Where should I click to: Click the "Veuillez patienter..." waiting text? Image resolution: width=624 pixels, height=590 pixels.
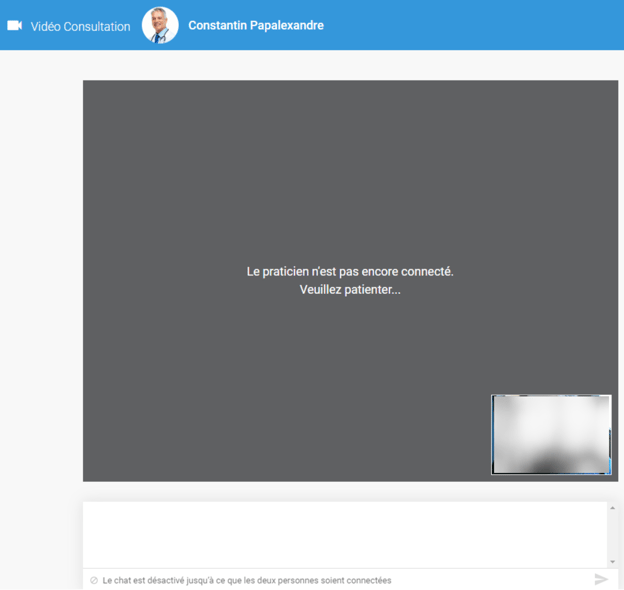coord(350,290)
